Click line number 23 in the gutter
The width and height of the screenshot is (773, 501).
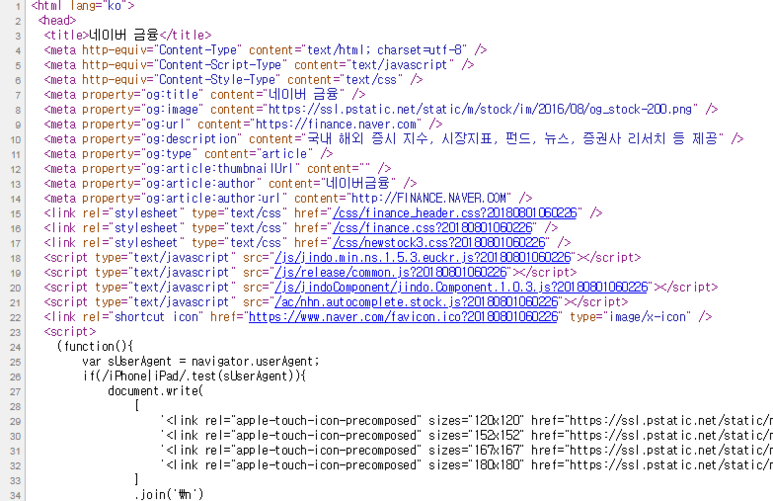click(x=16, y=332)
